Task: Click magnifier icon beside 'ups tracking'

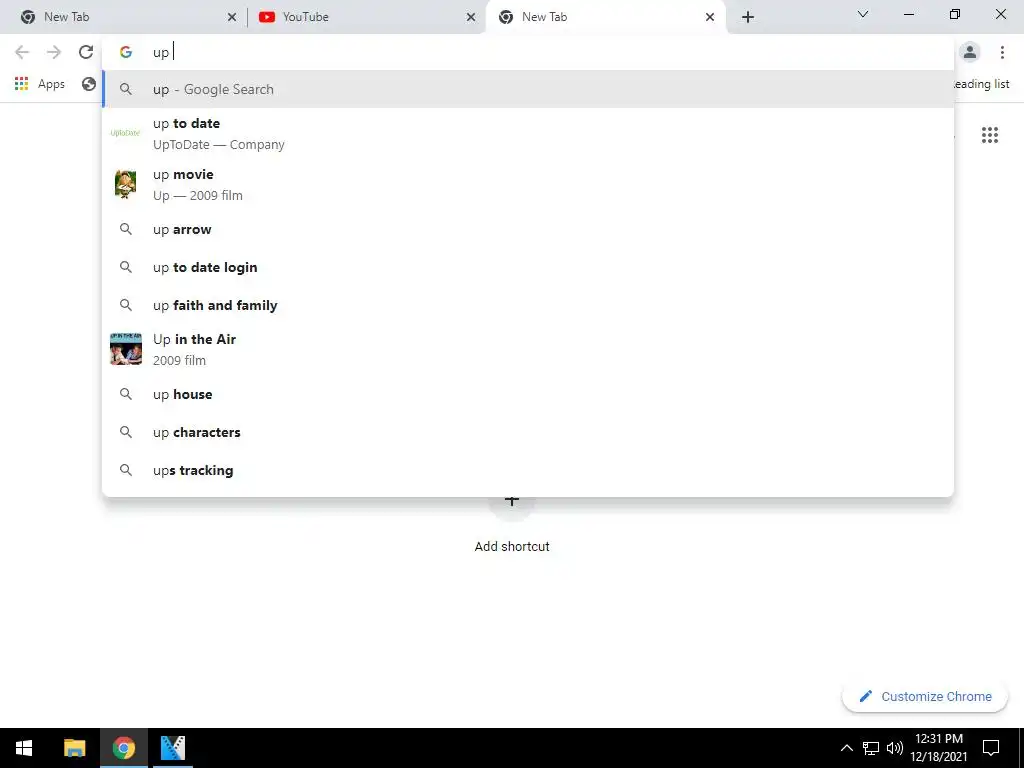Action: [126, 470]
